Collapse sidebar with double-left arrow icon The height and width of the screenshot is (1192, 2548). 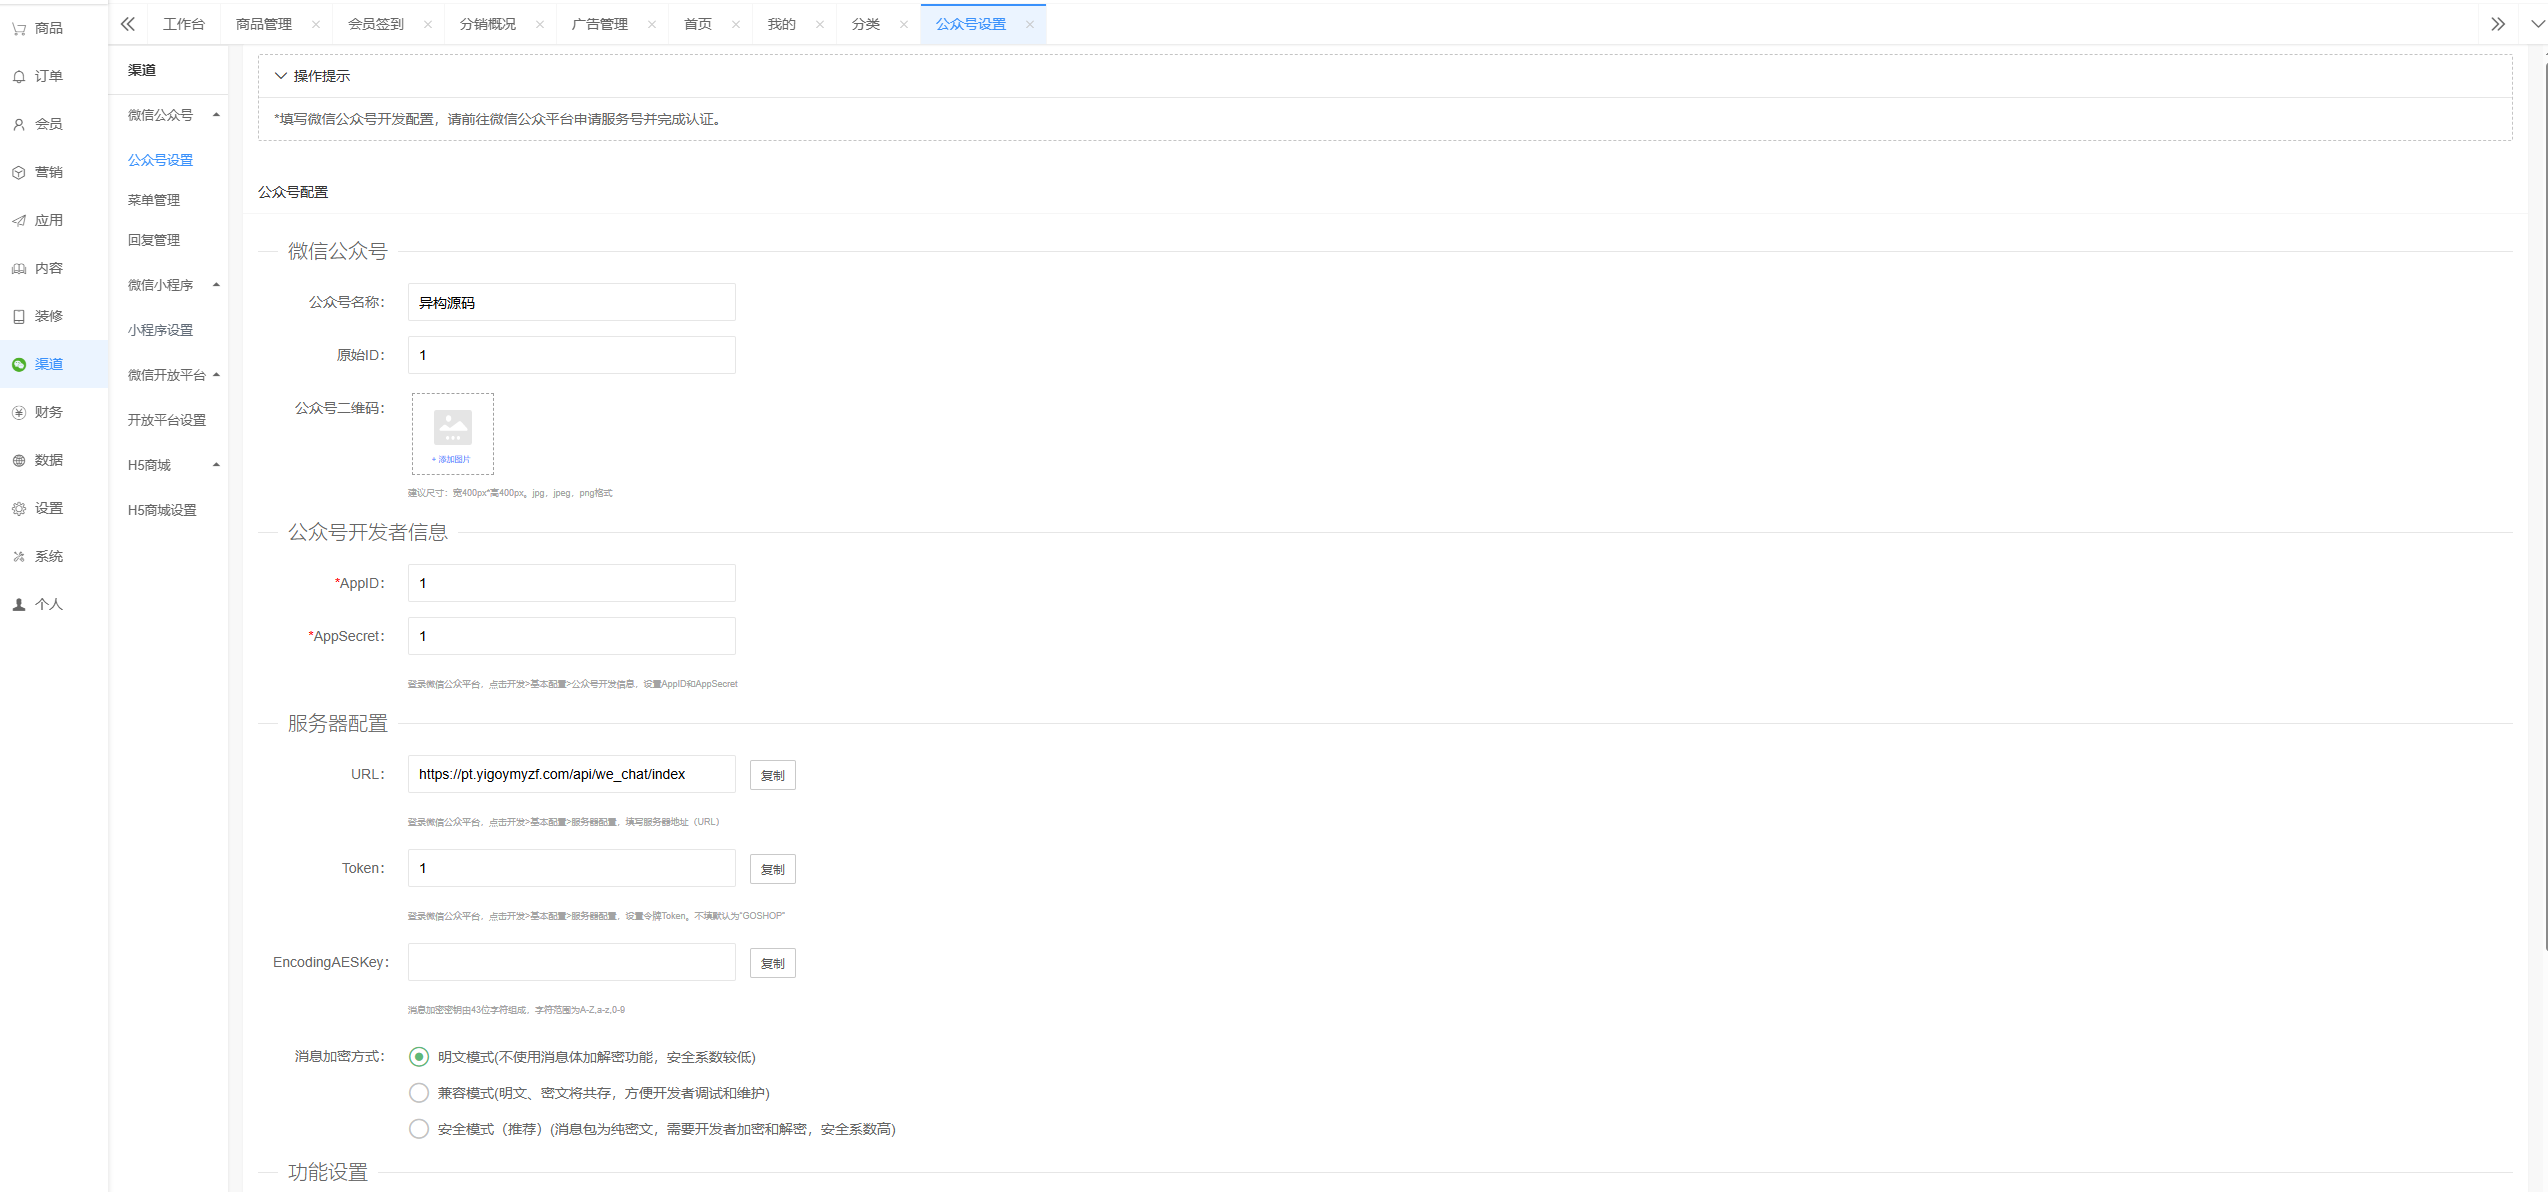click(x=128, y=24)
